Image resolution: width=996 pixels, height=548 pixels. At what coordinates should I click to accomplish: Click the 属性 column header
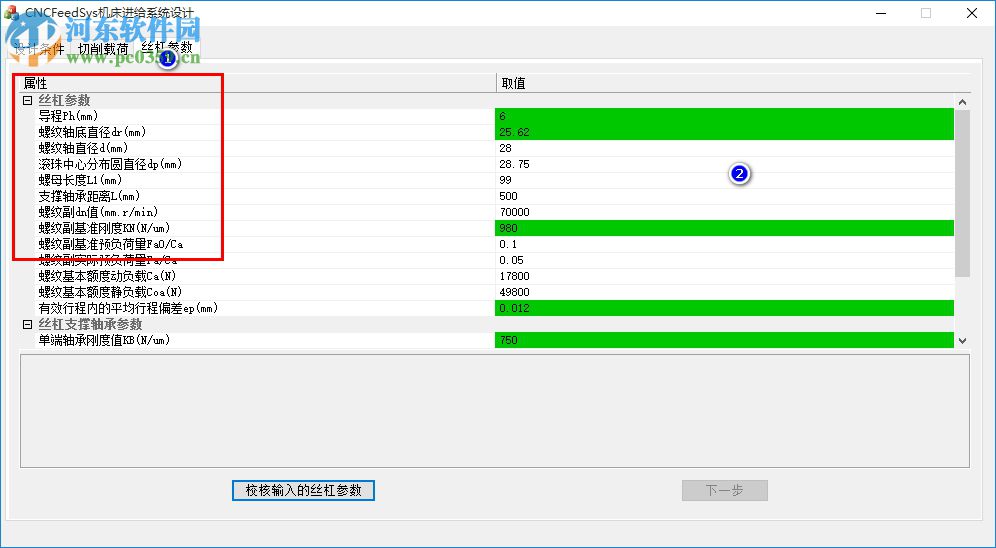coord(258,83)
